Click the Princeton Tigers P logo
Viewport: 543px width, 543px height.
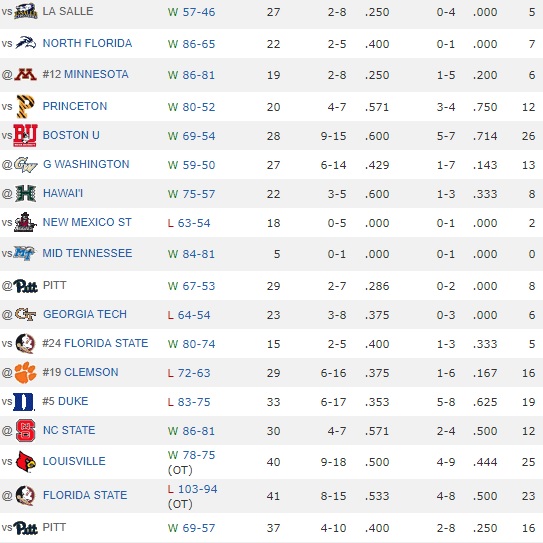[26, 107]
